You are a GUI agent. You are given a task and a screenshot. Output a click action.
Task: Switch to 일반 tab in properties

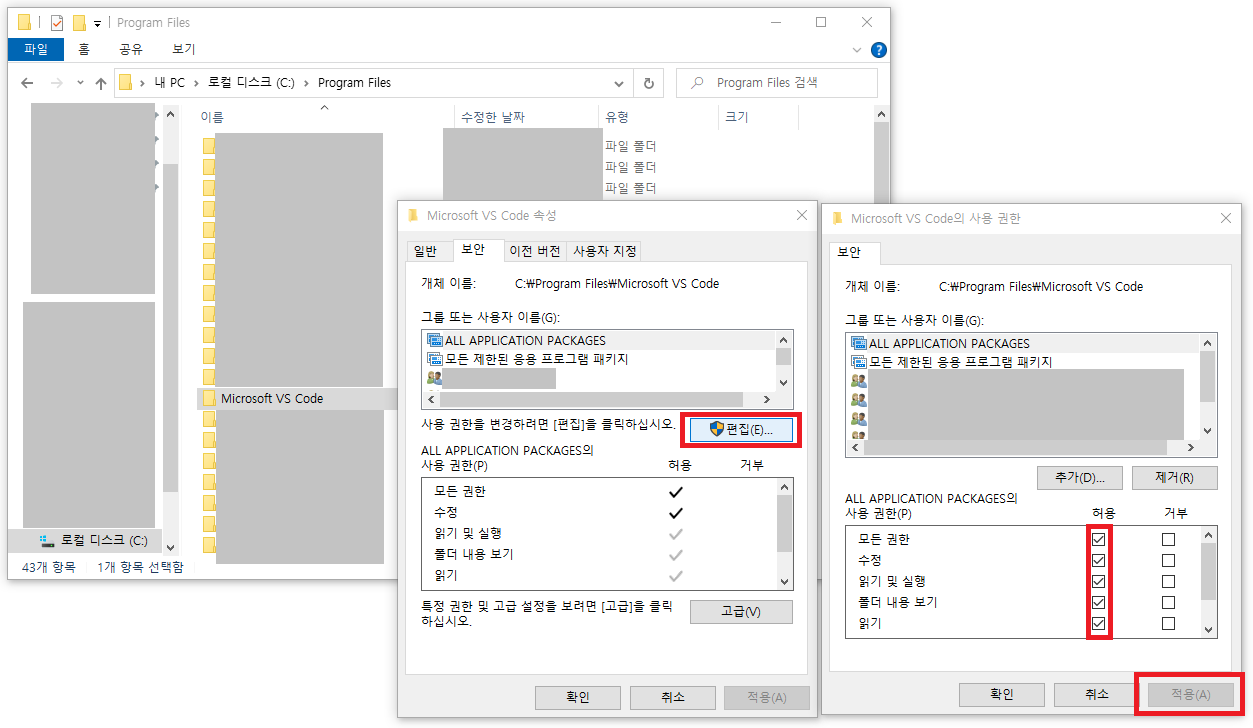[x=425, y=251]
